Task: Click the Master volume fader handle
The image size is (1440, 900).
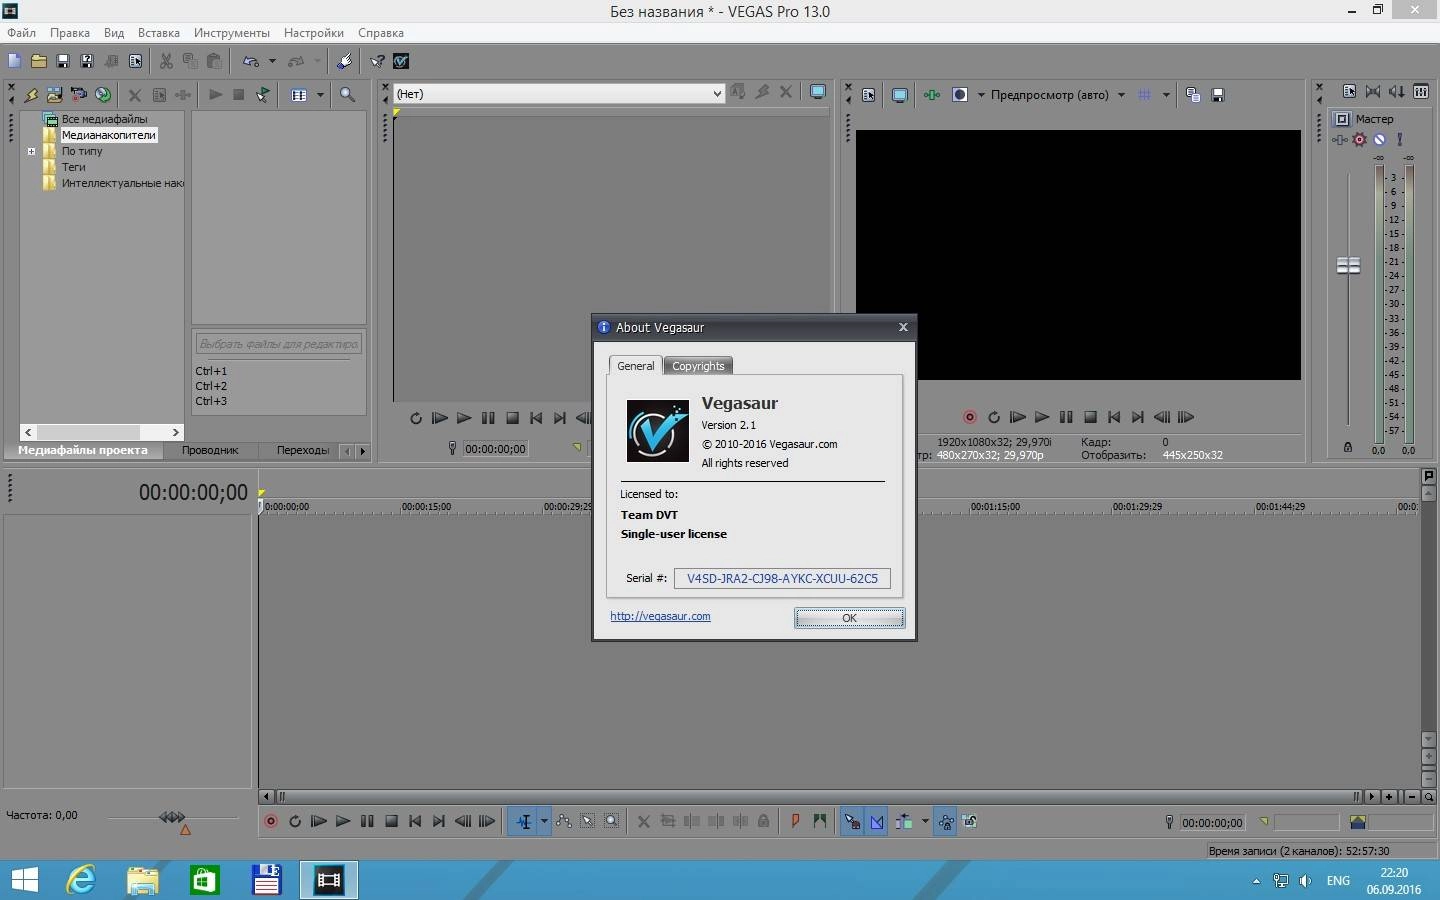Action: pos(1349,265)
